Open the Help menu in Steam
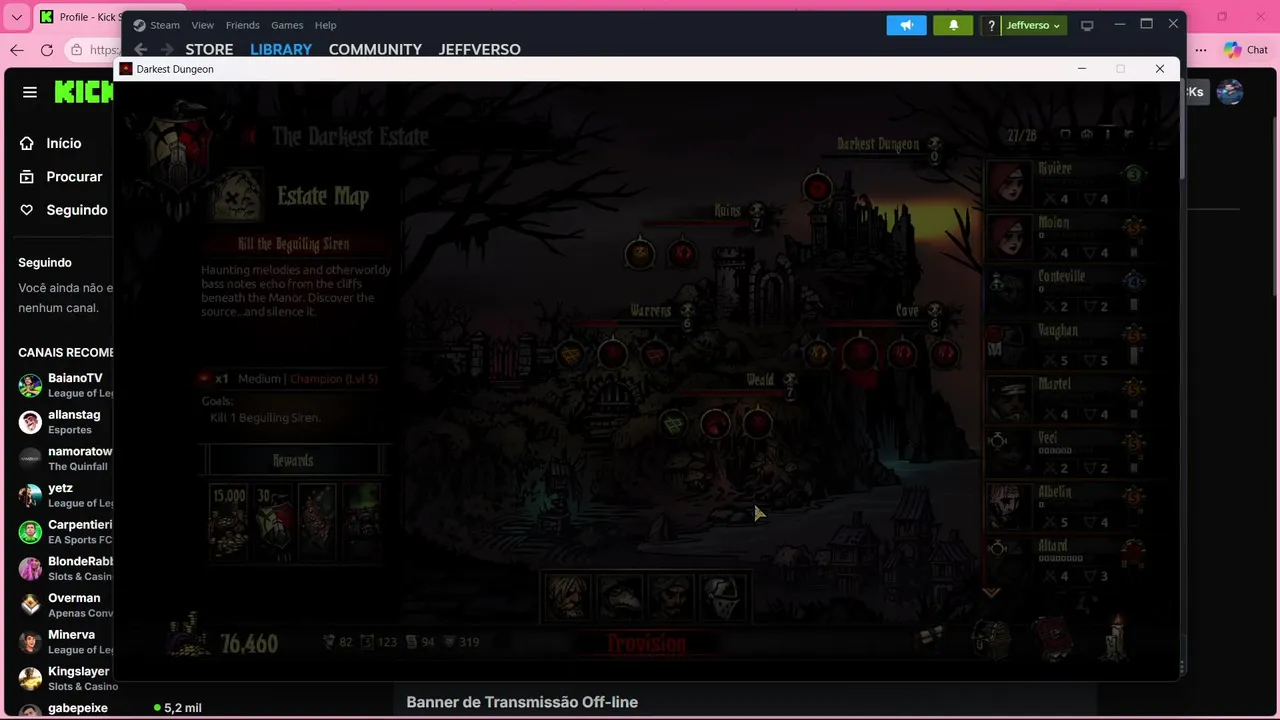Screen dimensions: 1280x720 point(325,25)
